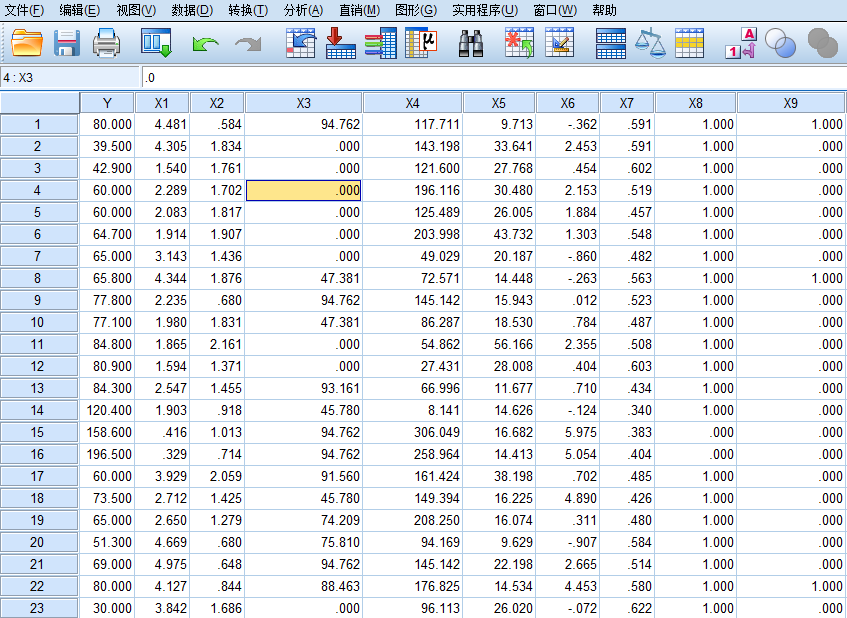The image size is (847, 618).
Task: Click the cell value editor field showing .0
Action: (494, 78)
